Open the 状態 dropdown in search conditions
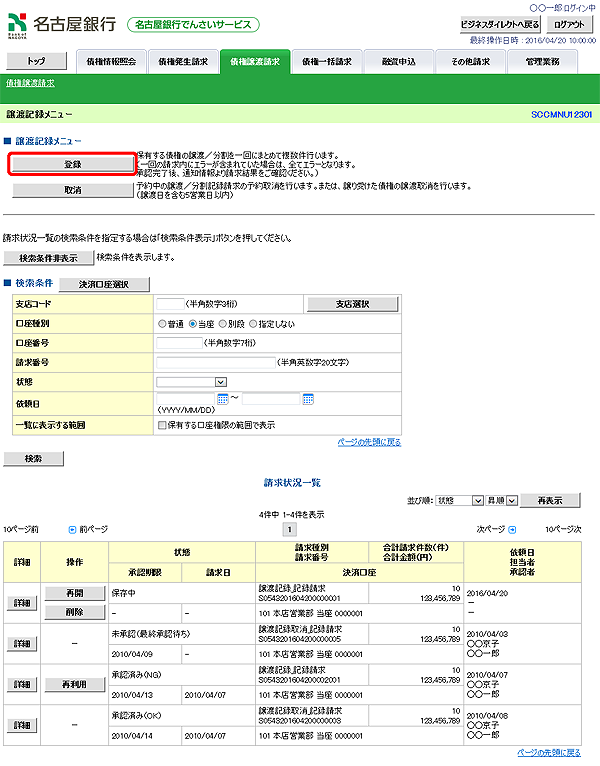Viewport: 600px width, 766px height. pos(192,382)
